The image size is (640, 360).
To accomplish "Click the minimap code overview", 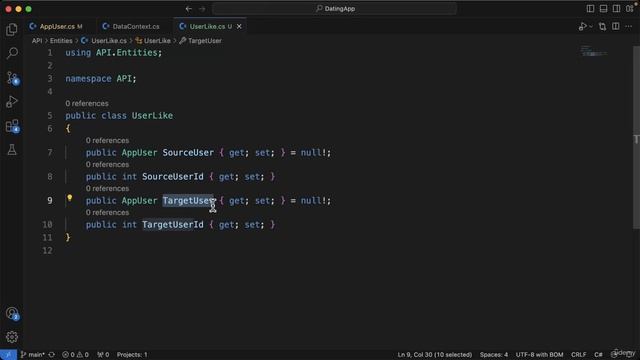I will [x=594, y=51].
